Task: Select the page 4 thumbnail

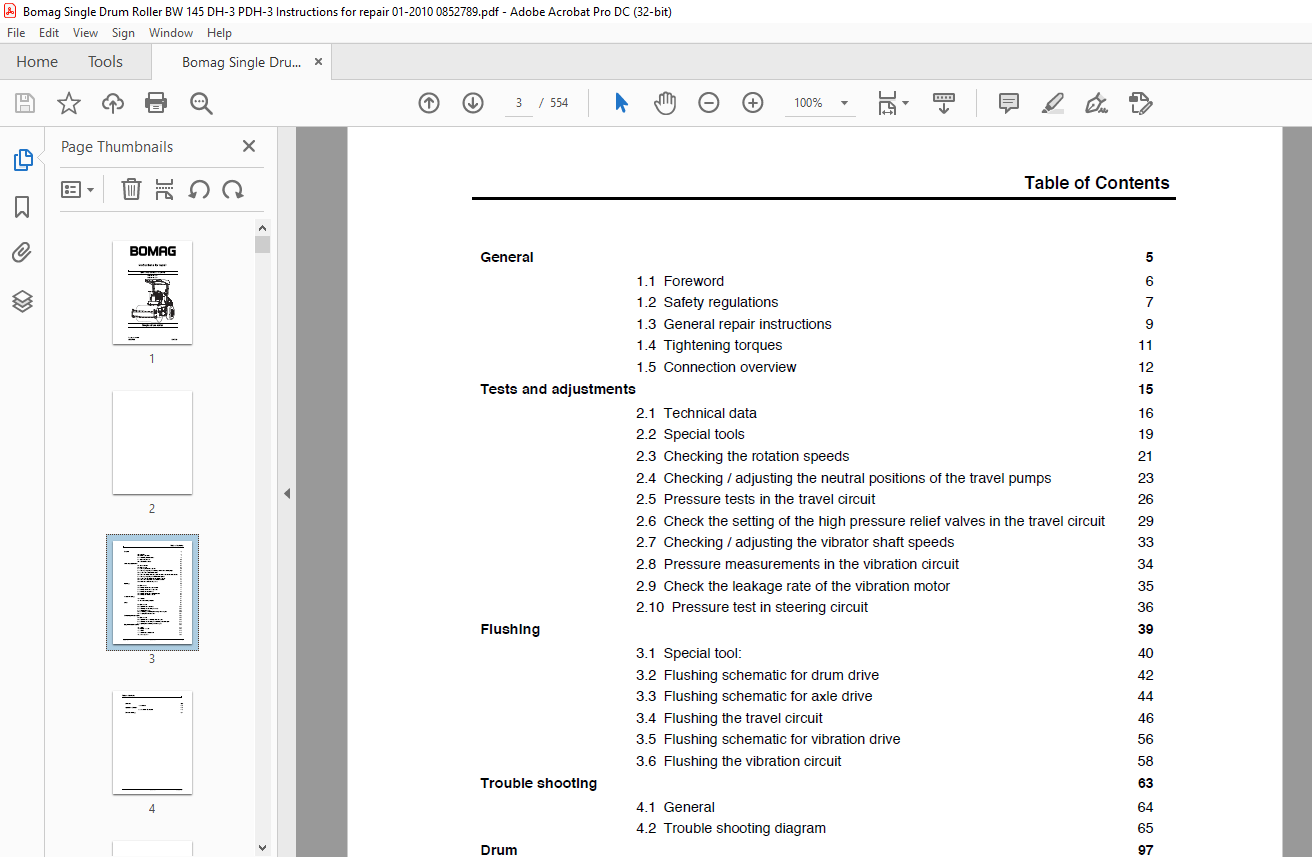Action: 152,742
